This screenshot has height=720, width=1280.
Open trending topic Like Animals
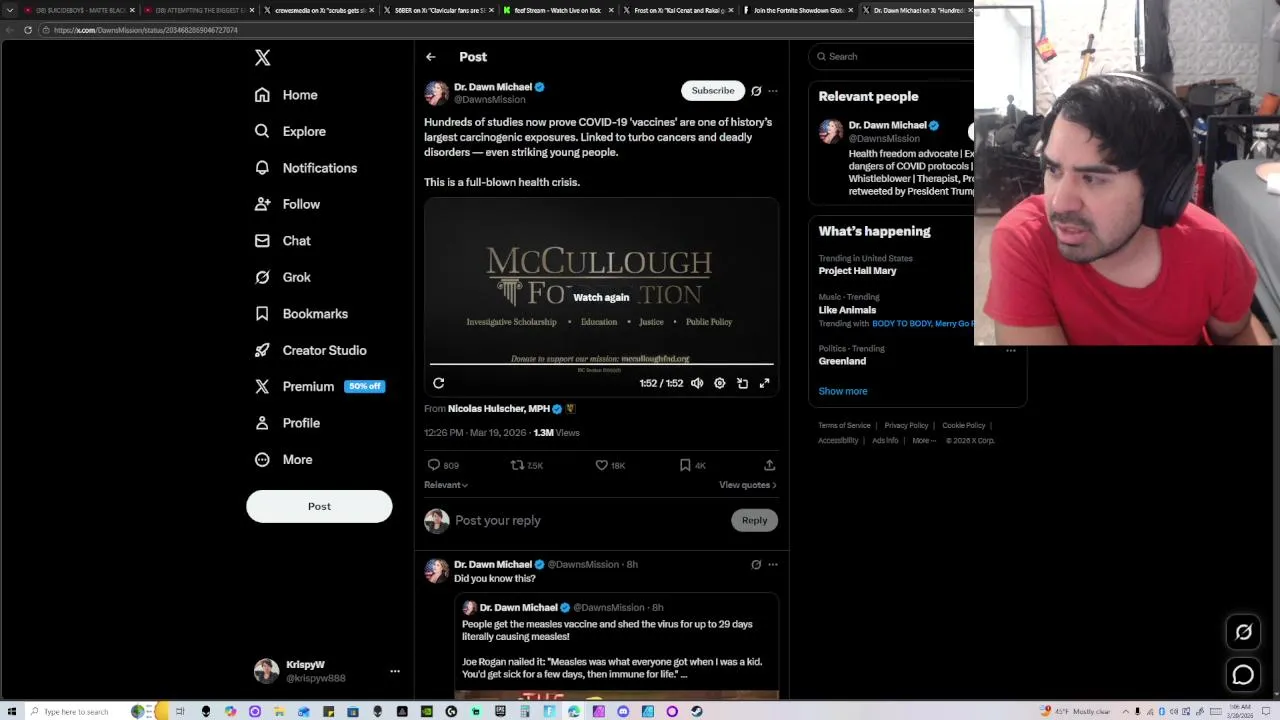[847, 310]
